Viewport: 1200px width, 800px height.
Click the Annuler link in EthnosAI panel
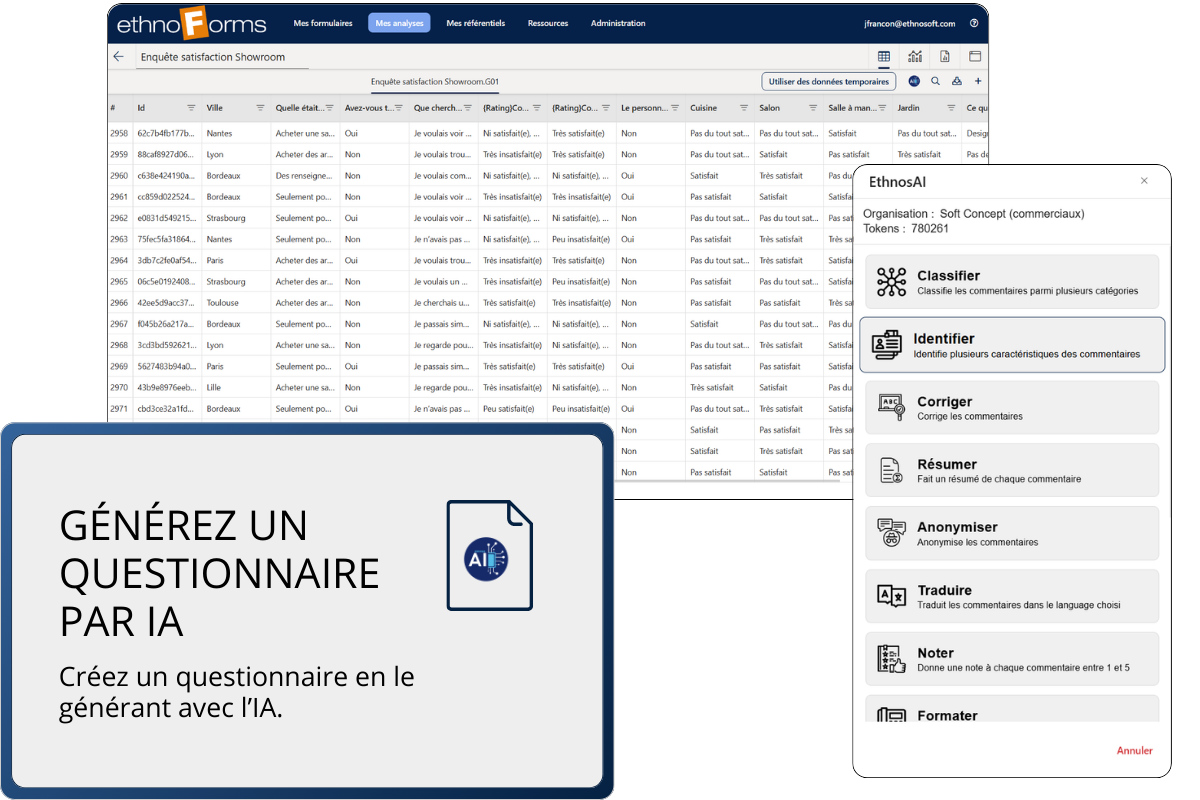tap(1134, 750)
